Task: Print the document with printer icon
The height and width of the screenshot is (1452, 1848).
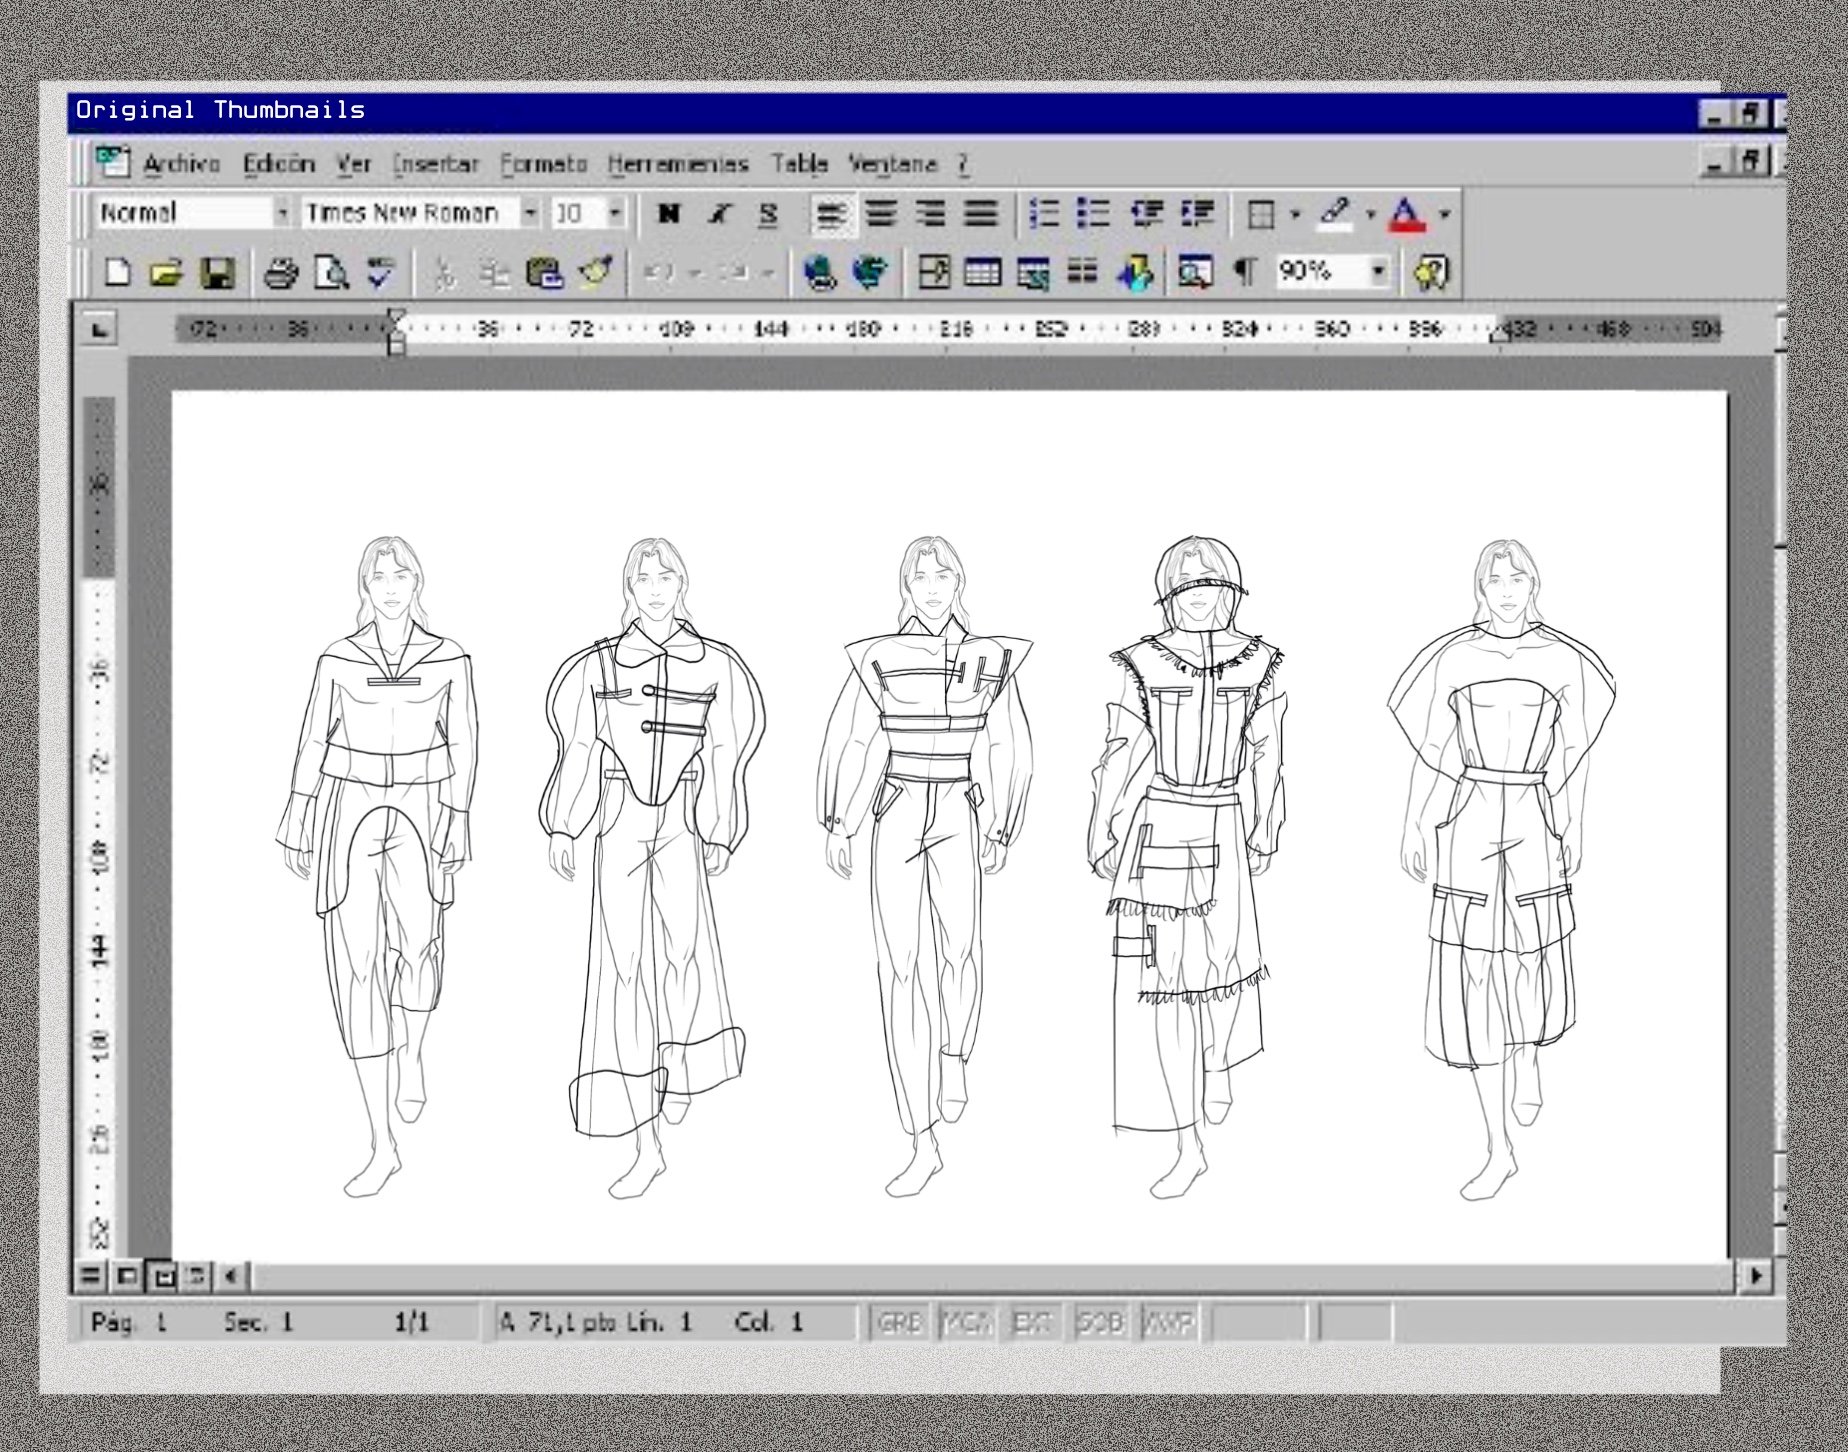Action: pos(281,272)
